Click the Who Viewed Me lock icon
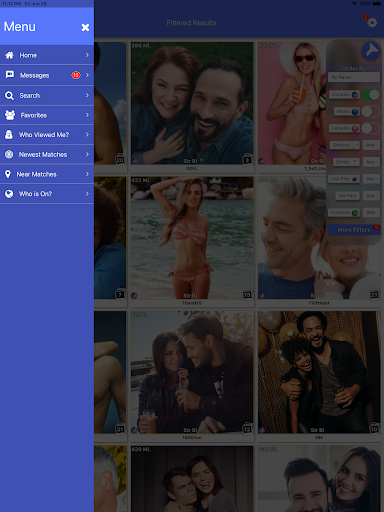Viewport: 384px width, 512px height. pos(9,135)
